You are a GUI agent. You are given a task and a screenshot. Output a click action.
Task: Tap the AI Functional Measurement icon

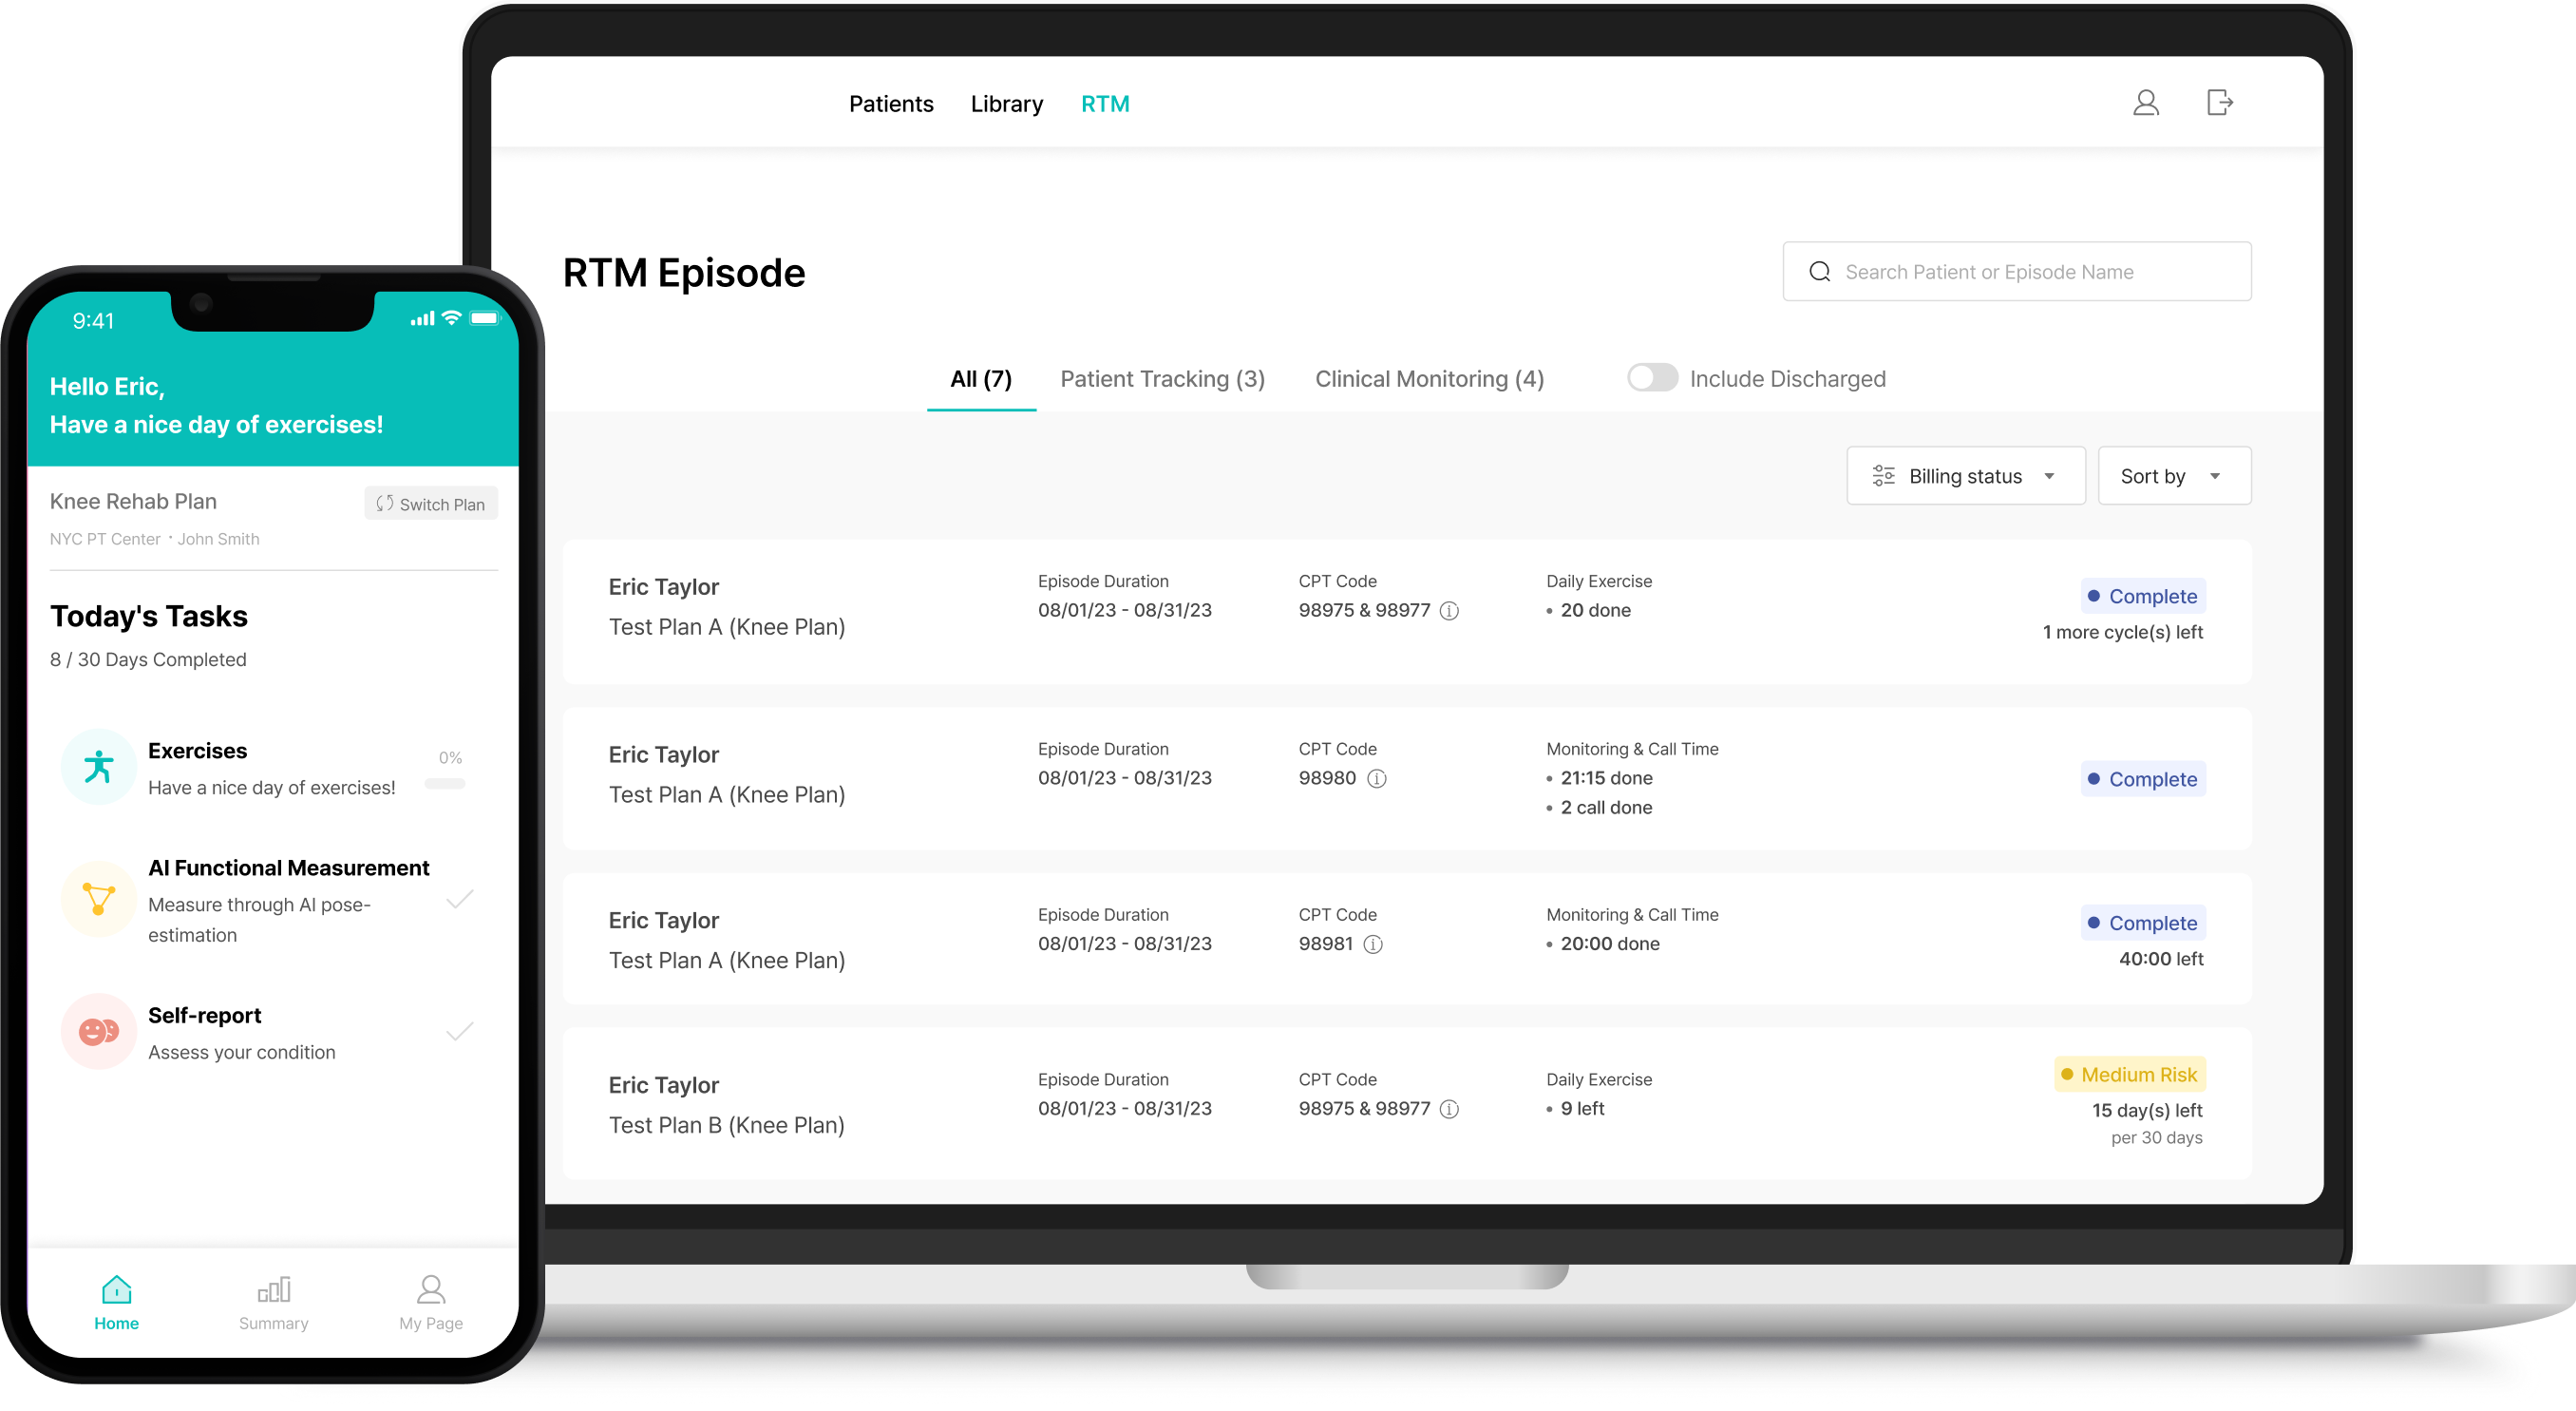click(x=98, y=899)
